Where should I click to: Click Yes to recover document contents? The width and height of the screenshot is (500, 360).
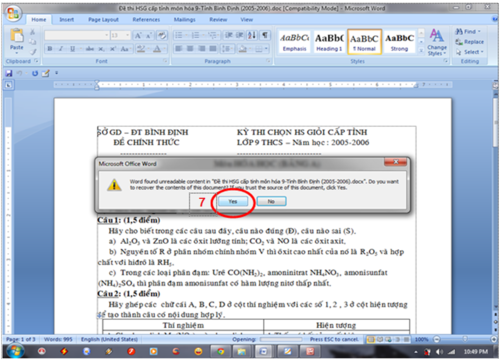[x=233, y=201]
